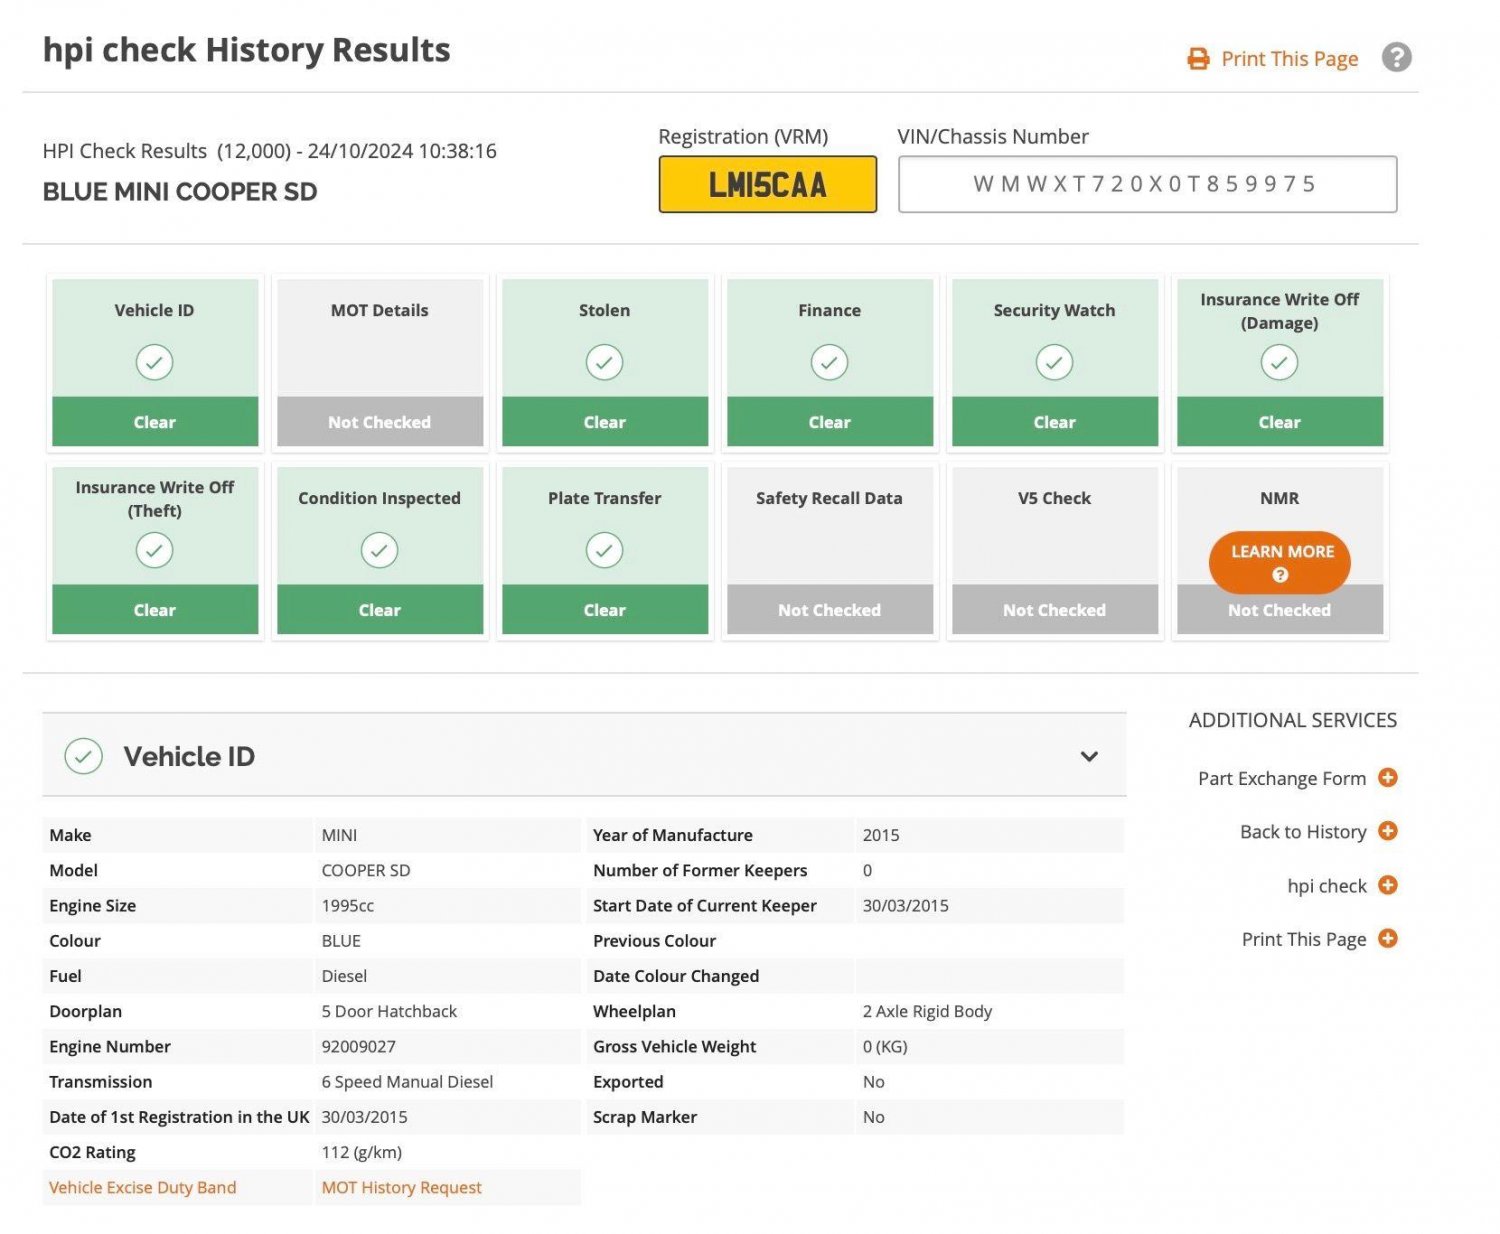Click the plus icon next to Part Exchange Form
The image size is (1500, 1234).
(x=1387, y=777)
